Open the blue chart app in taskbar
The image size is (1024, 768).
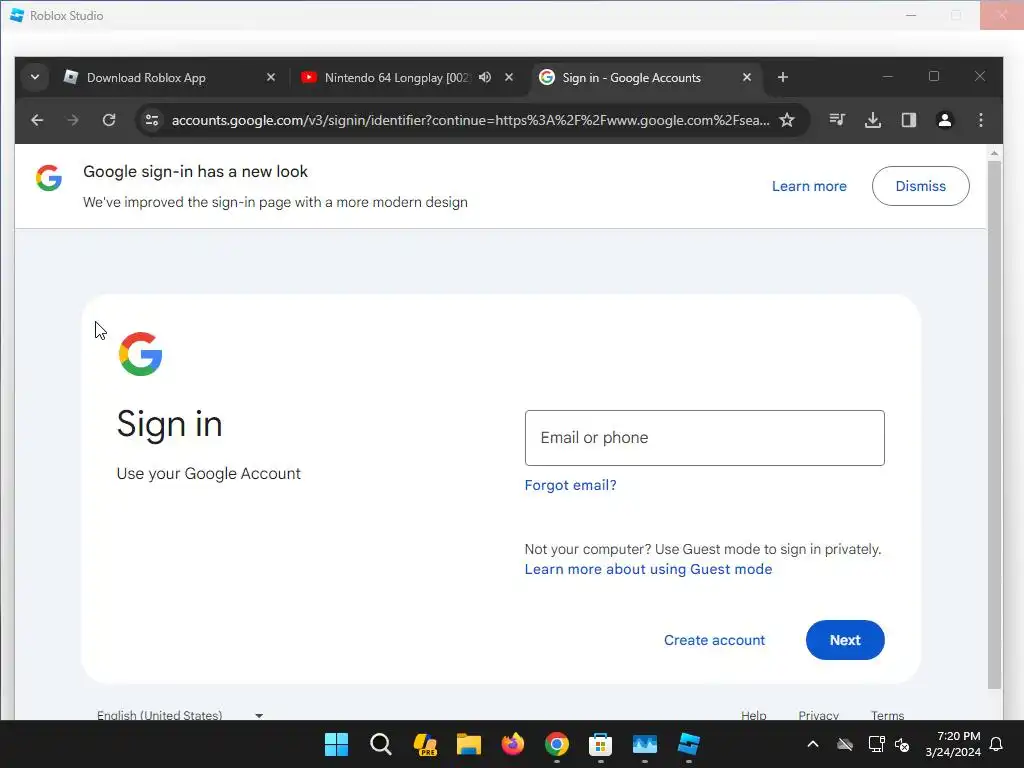[645, 744]
